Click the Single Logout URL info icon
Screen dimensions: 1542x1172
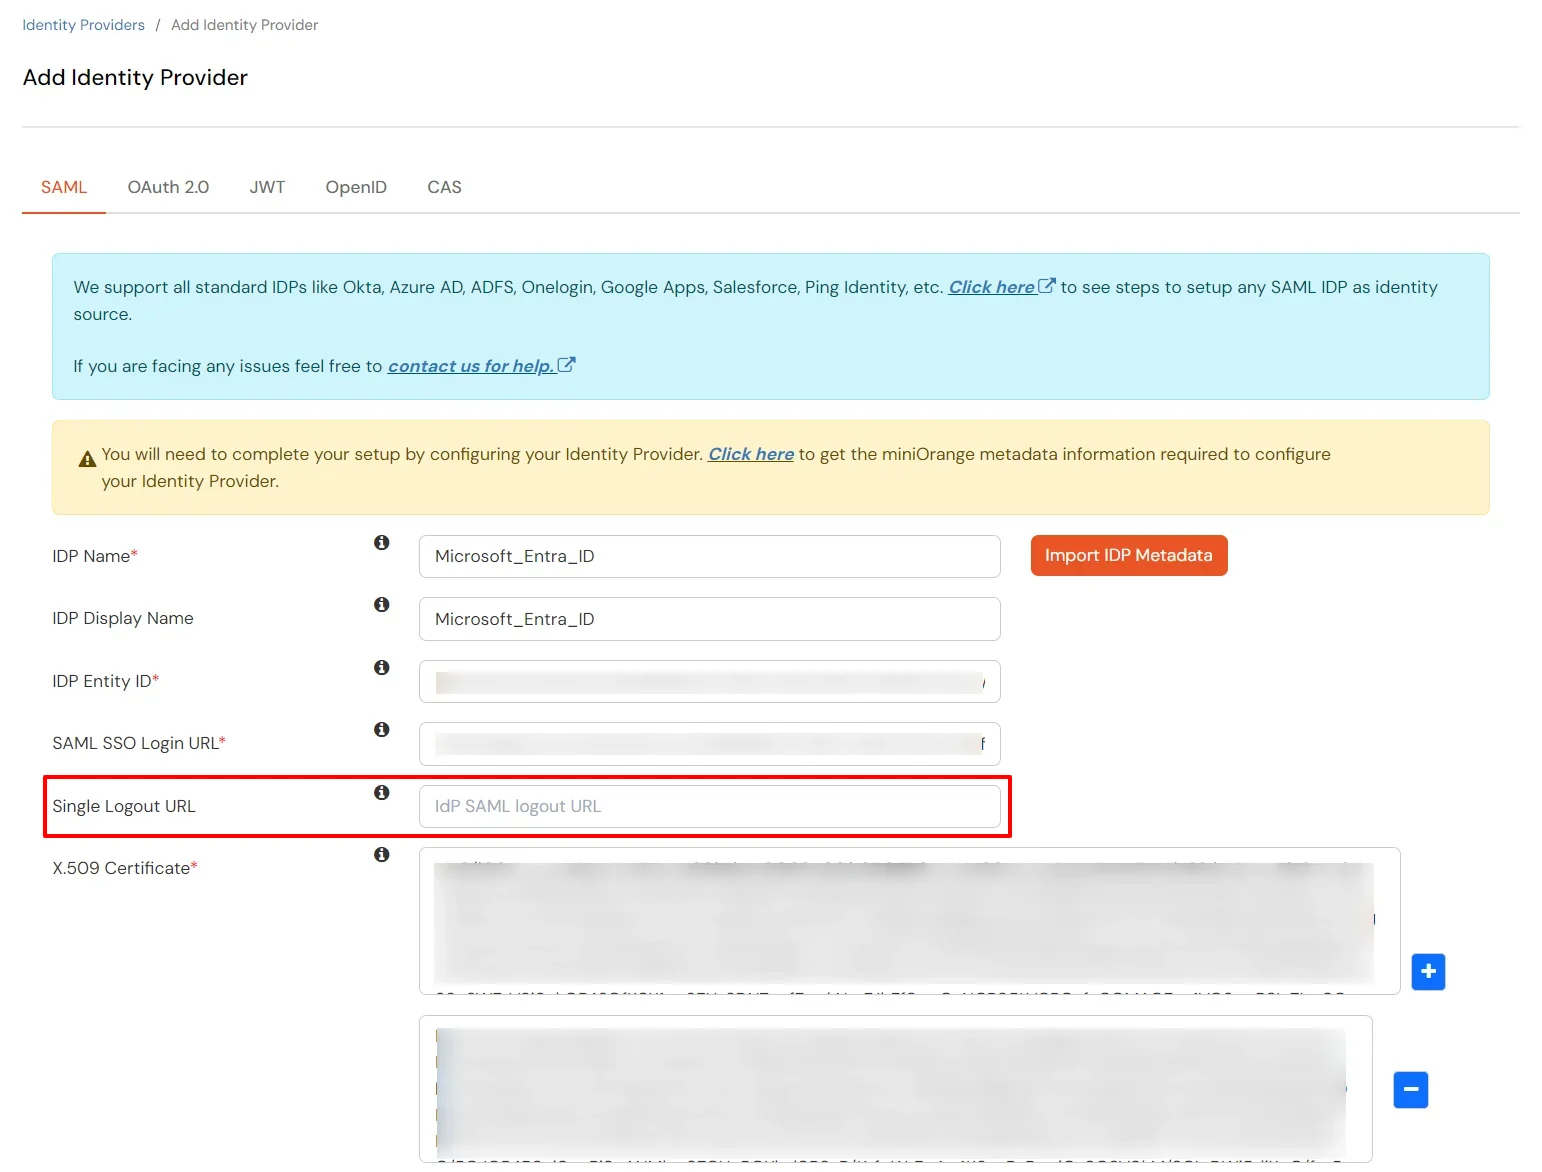click(x=381, y=792)
